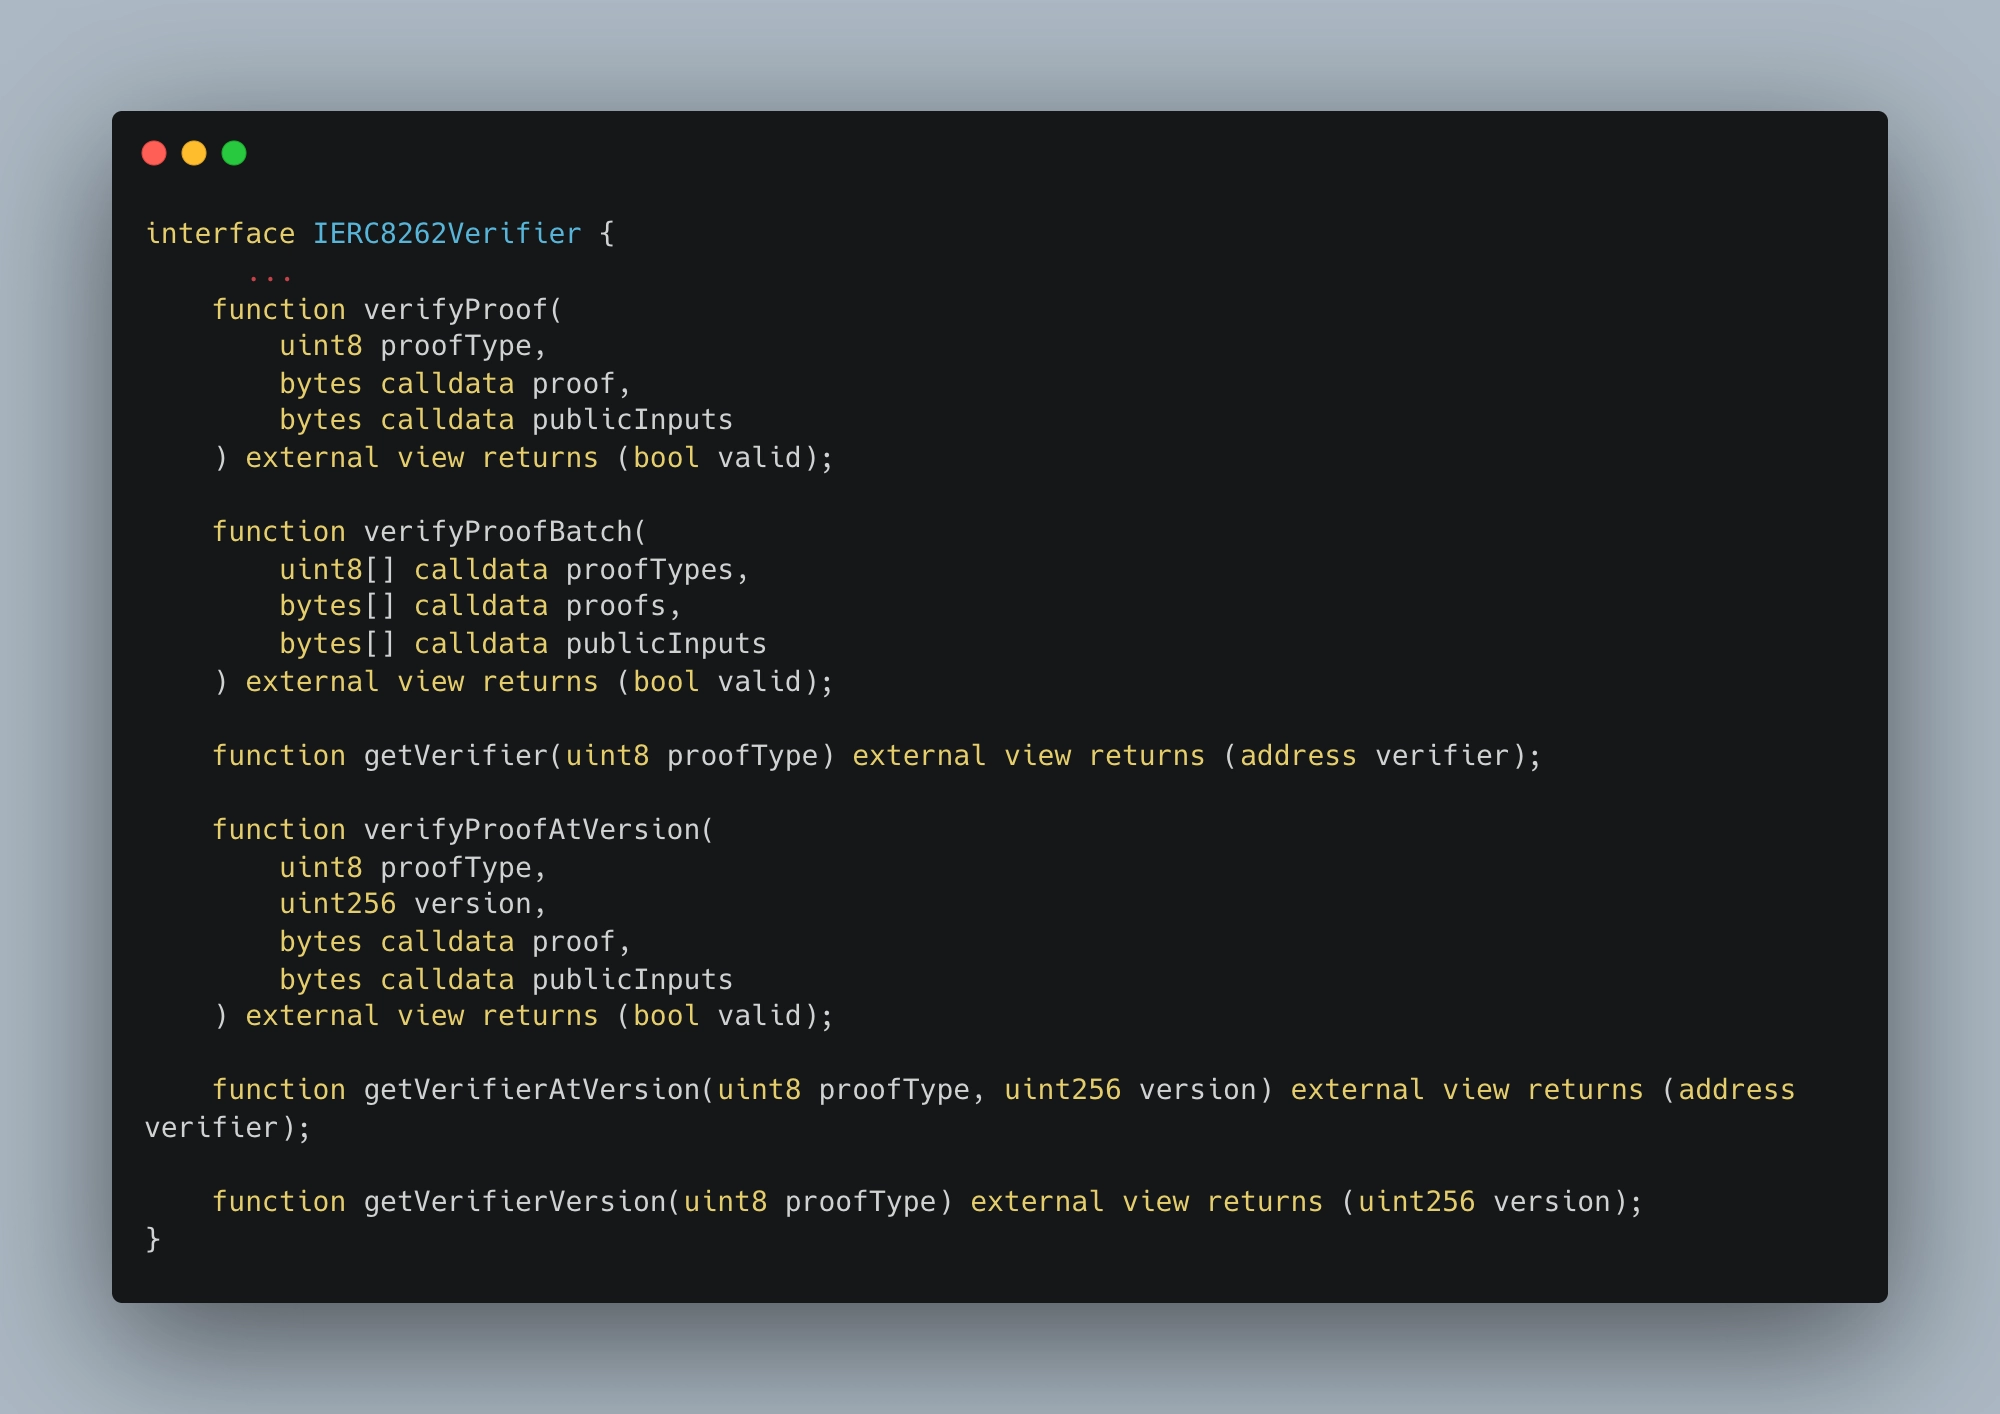Click the opening curly brace after IERC8262Verifier
2000x1414 pixels.
pos(607,234)
